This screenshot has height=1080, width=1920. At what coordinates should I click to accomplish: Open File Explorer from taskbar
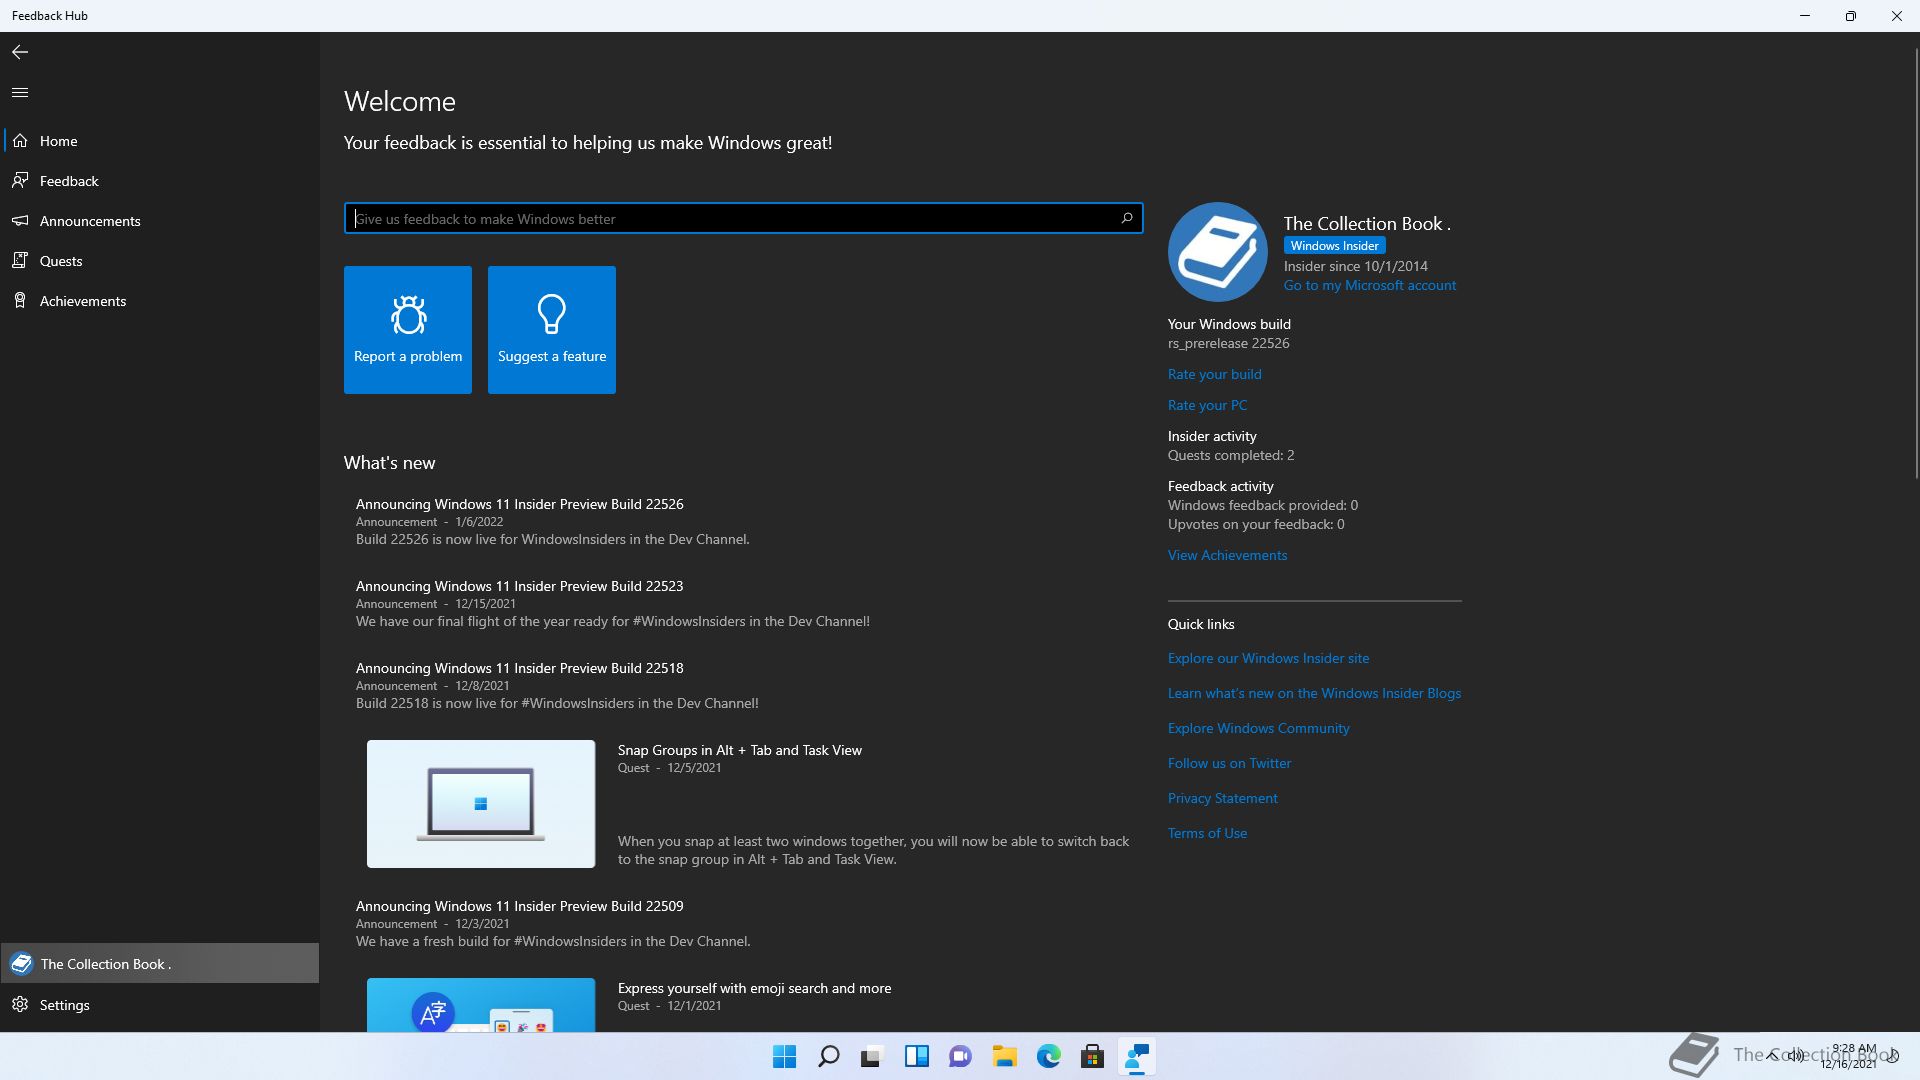coord(1005,1056)
